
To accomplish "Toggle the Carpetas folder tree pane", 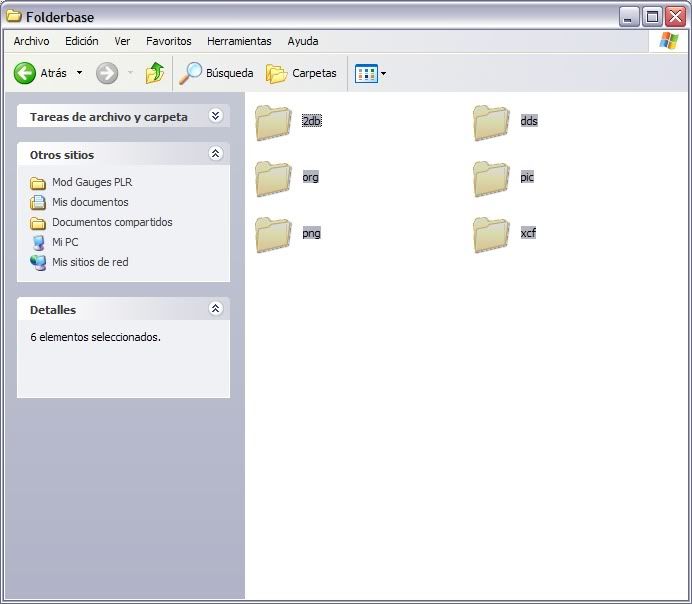I will 301,73.
